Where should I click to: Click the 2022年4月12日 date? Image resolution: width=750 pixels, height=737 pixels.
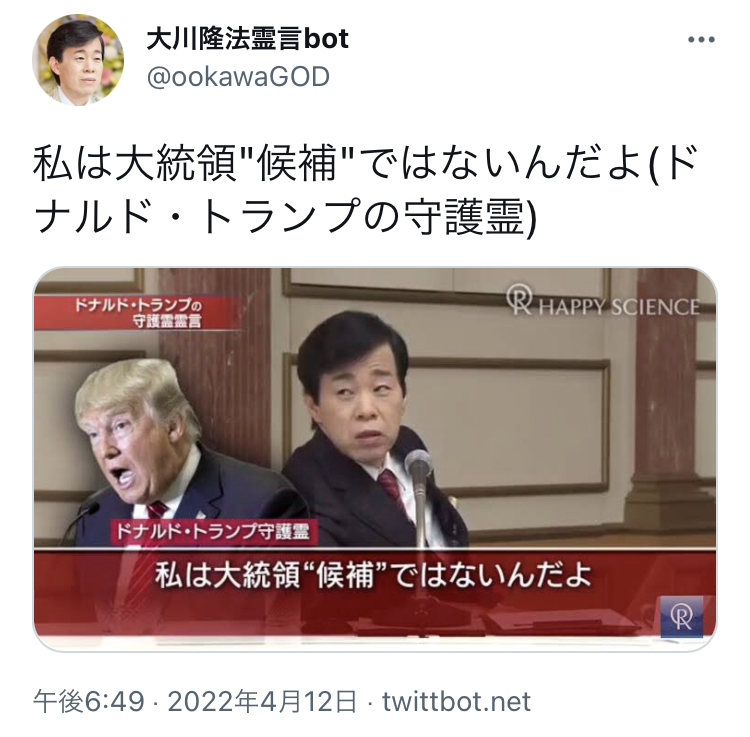point(262,702)
